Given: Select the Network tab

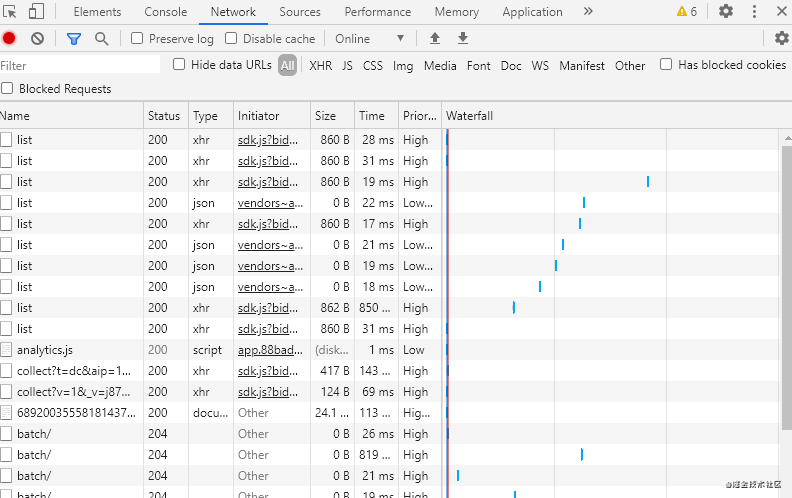Looking at the screenshot, I should coord(233,12).
